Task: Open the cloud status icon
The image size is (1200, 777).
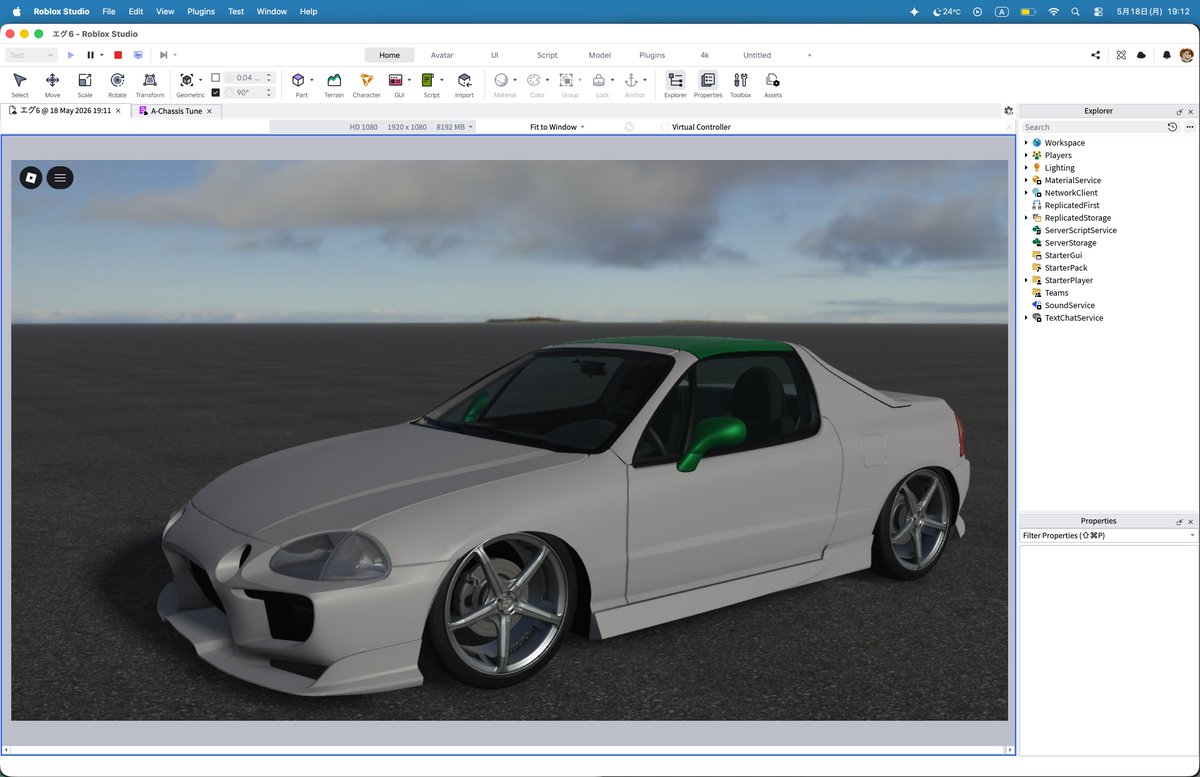Action: coord(1141,55)
